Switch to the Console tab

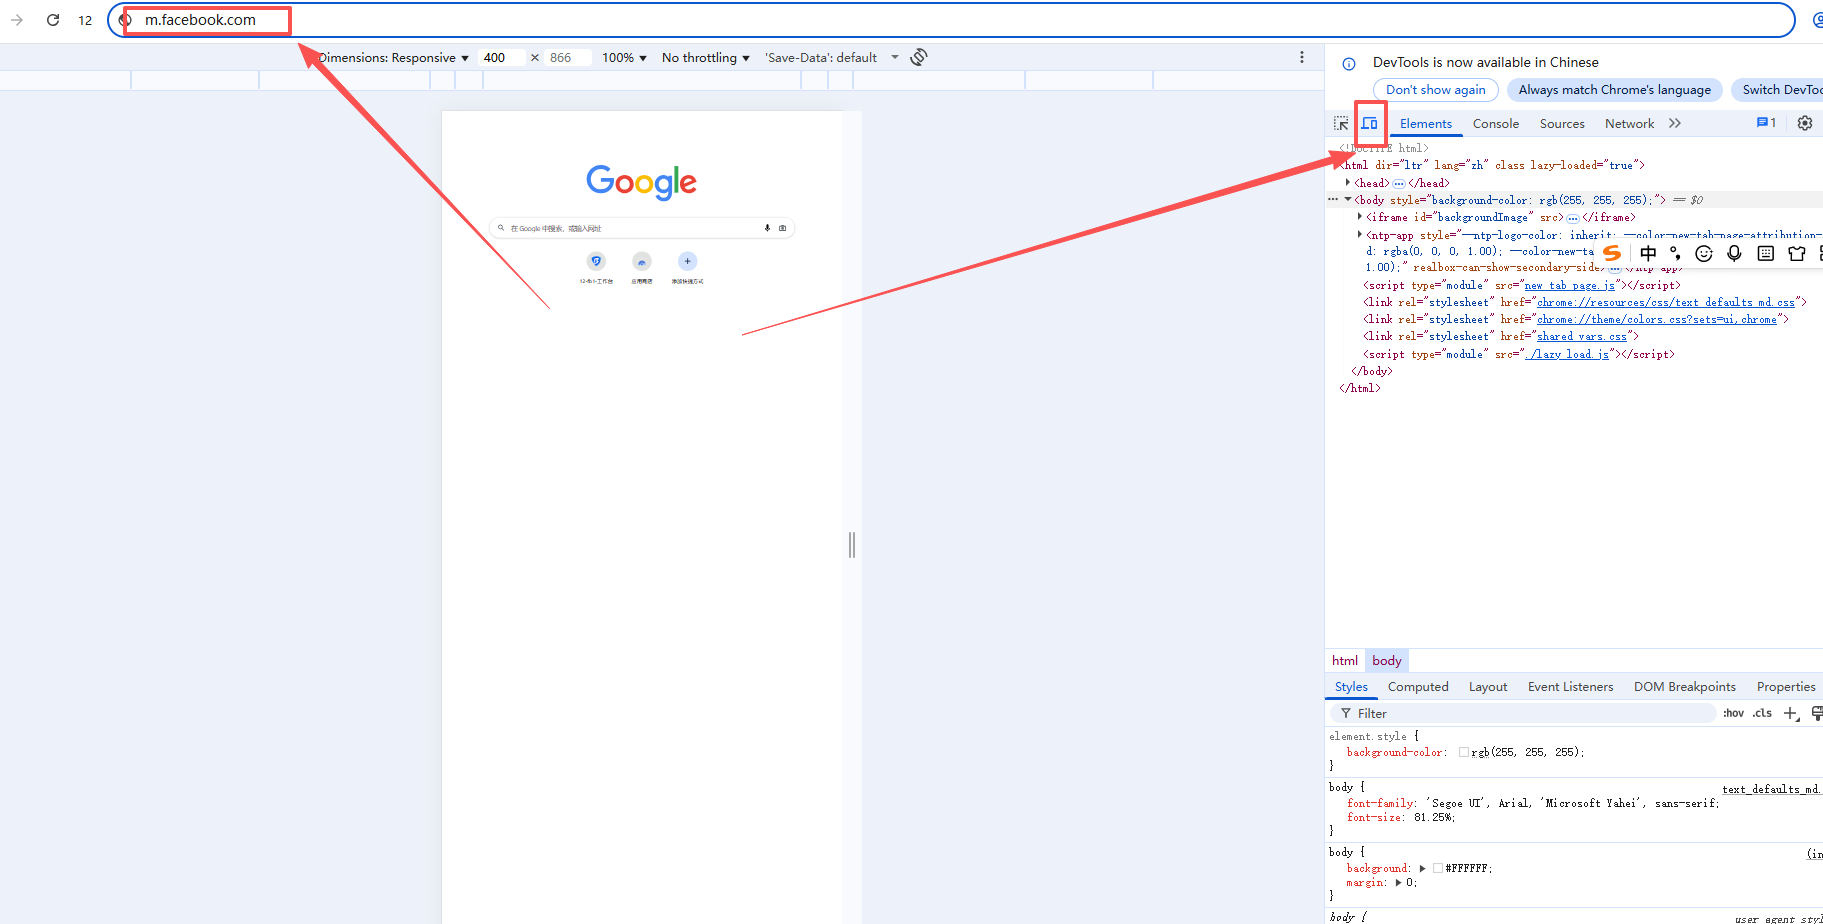tap(1495, 124)
